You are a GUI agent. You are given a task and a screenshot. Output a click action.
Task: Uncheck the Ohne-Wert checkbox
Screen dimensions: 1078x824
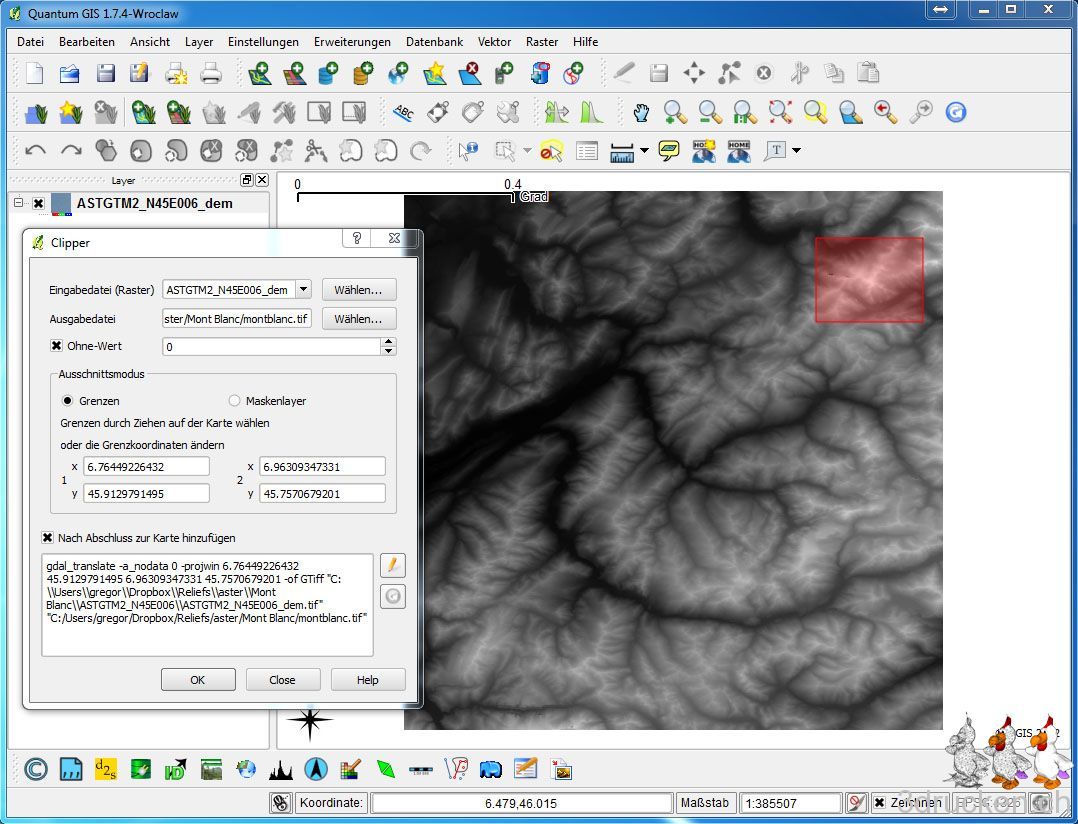pyautogui.click(x=57, y=346)
